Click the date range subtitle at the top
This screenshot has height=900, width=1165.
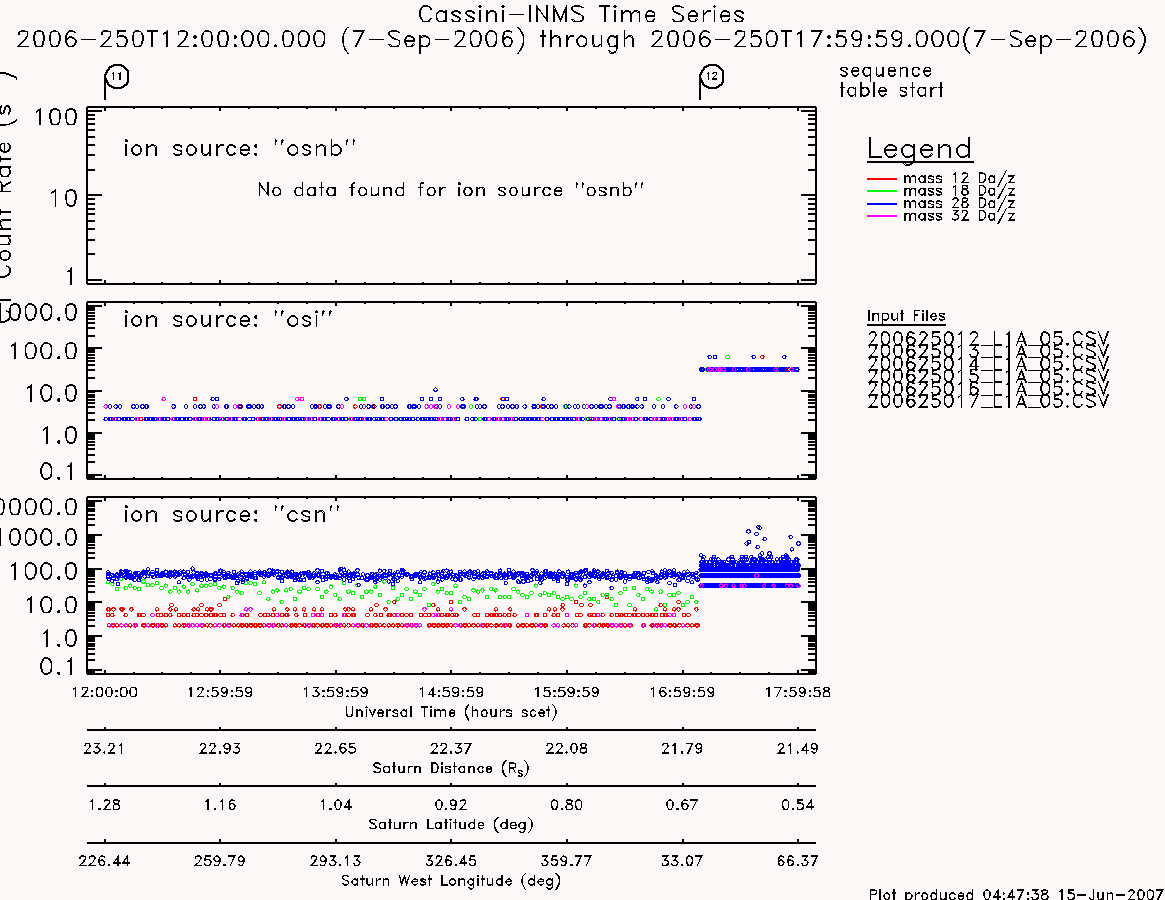tap(582, 39)
